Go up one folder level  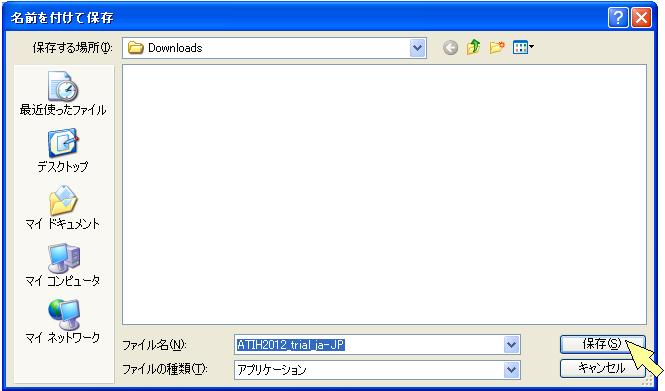pyautogui.click(x=473, y=47)
